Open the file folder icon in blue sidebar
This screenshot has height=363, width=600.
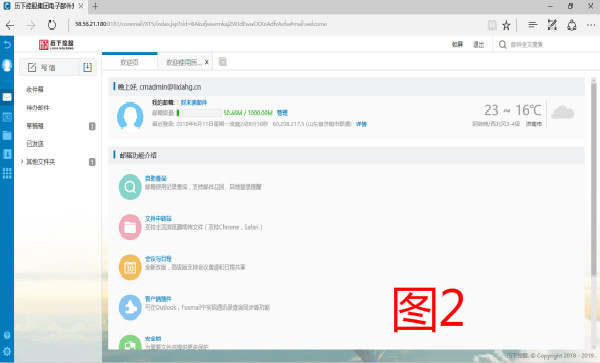coord(7,135)
